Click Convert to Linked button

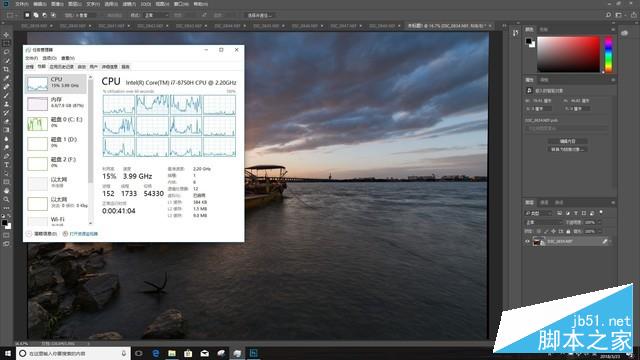pyautogui.click(x=567, y=149)
